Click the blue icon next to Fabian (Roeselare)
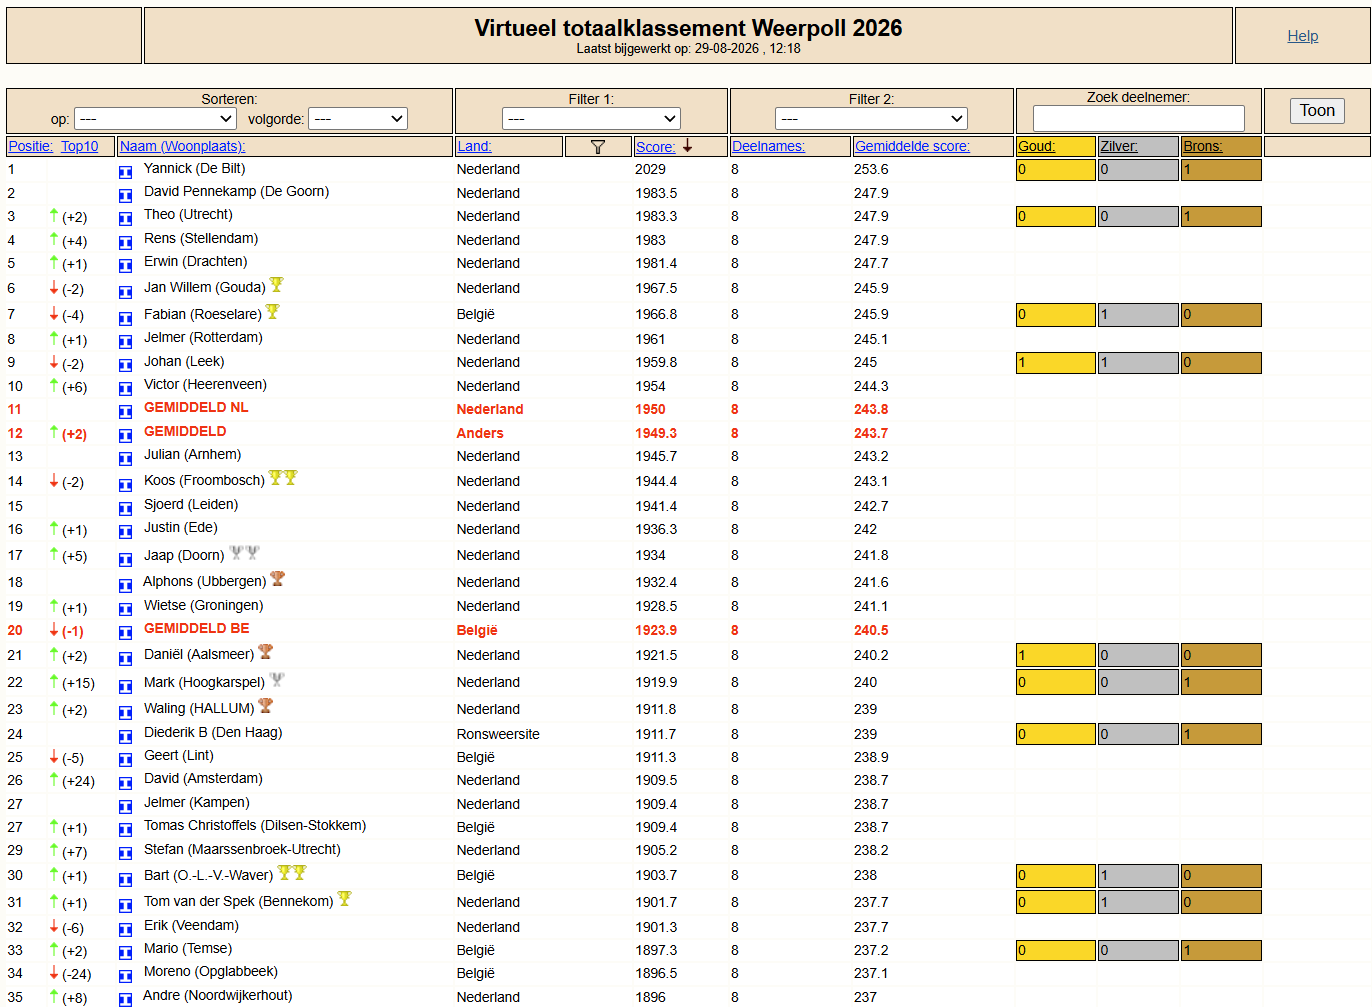The width and height of the screenshot is (1372, 1007). 125,318
